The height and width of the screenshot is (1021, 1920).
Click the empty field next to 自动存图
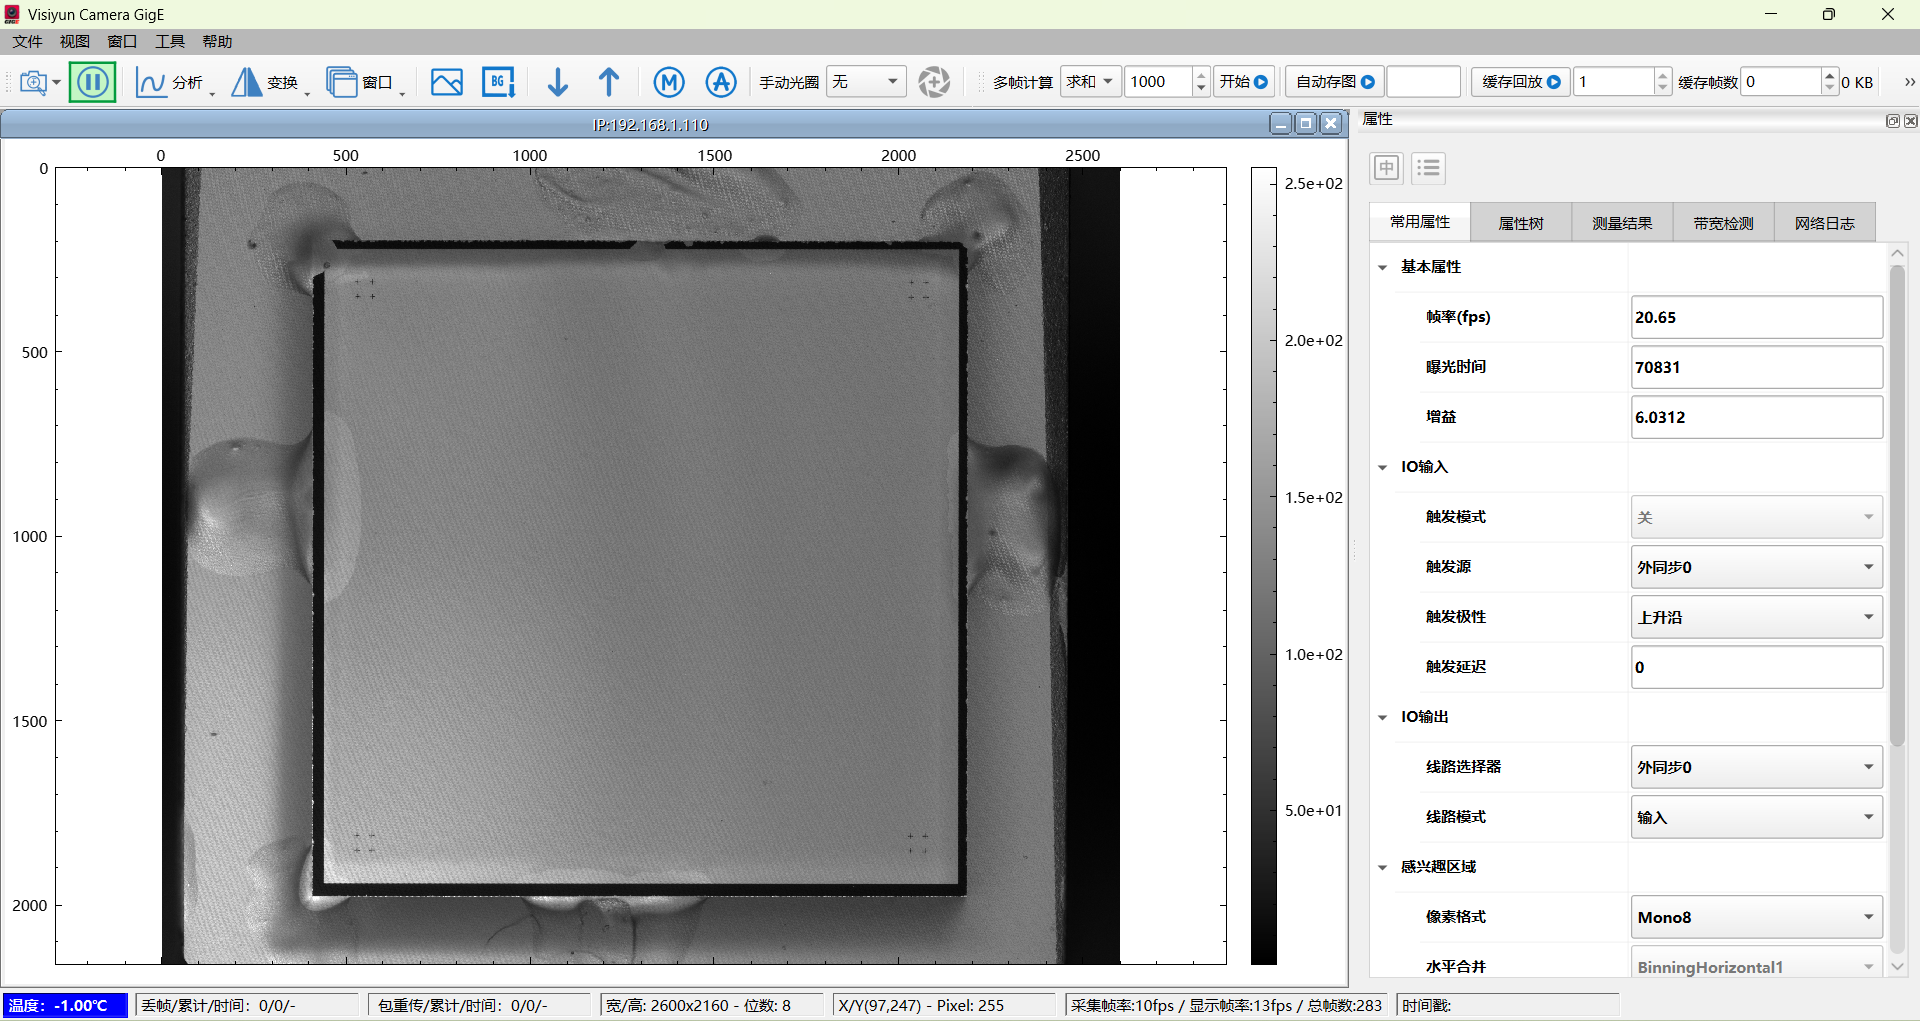pyautogui.click(x=1424, y=82)
